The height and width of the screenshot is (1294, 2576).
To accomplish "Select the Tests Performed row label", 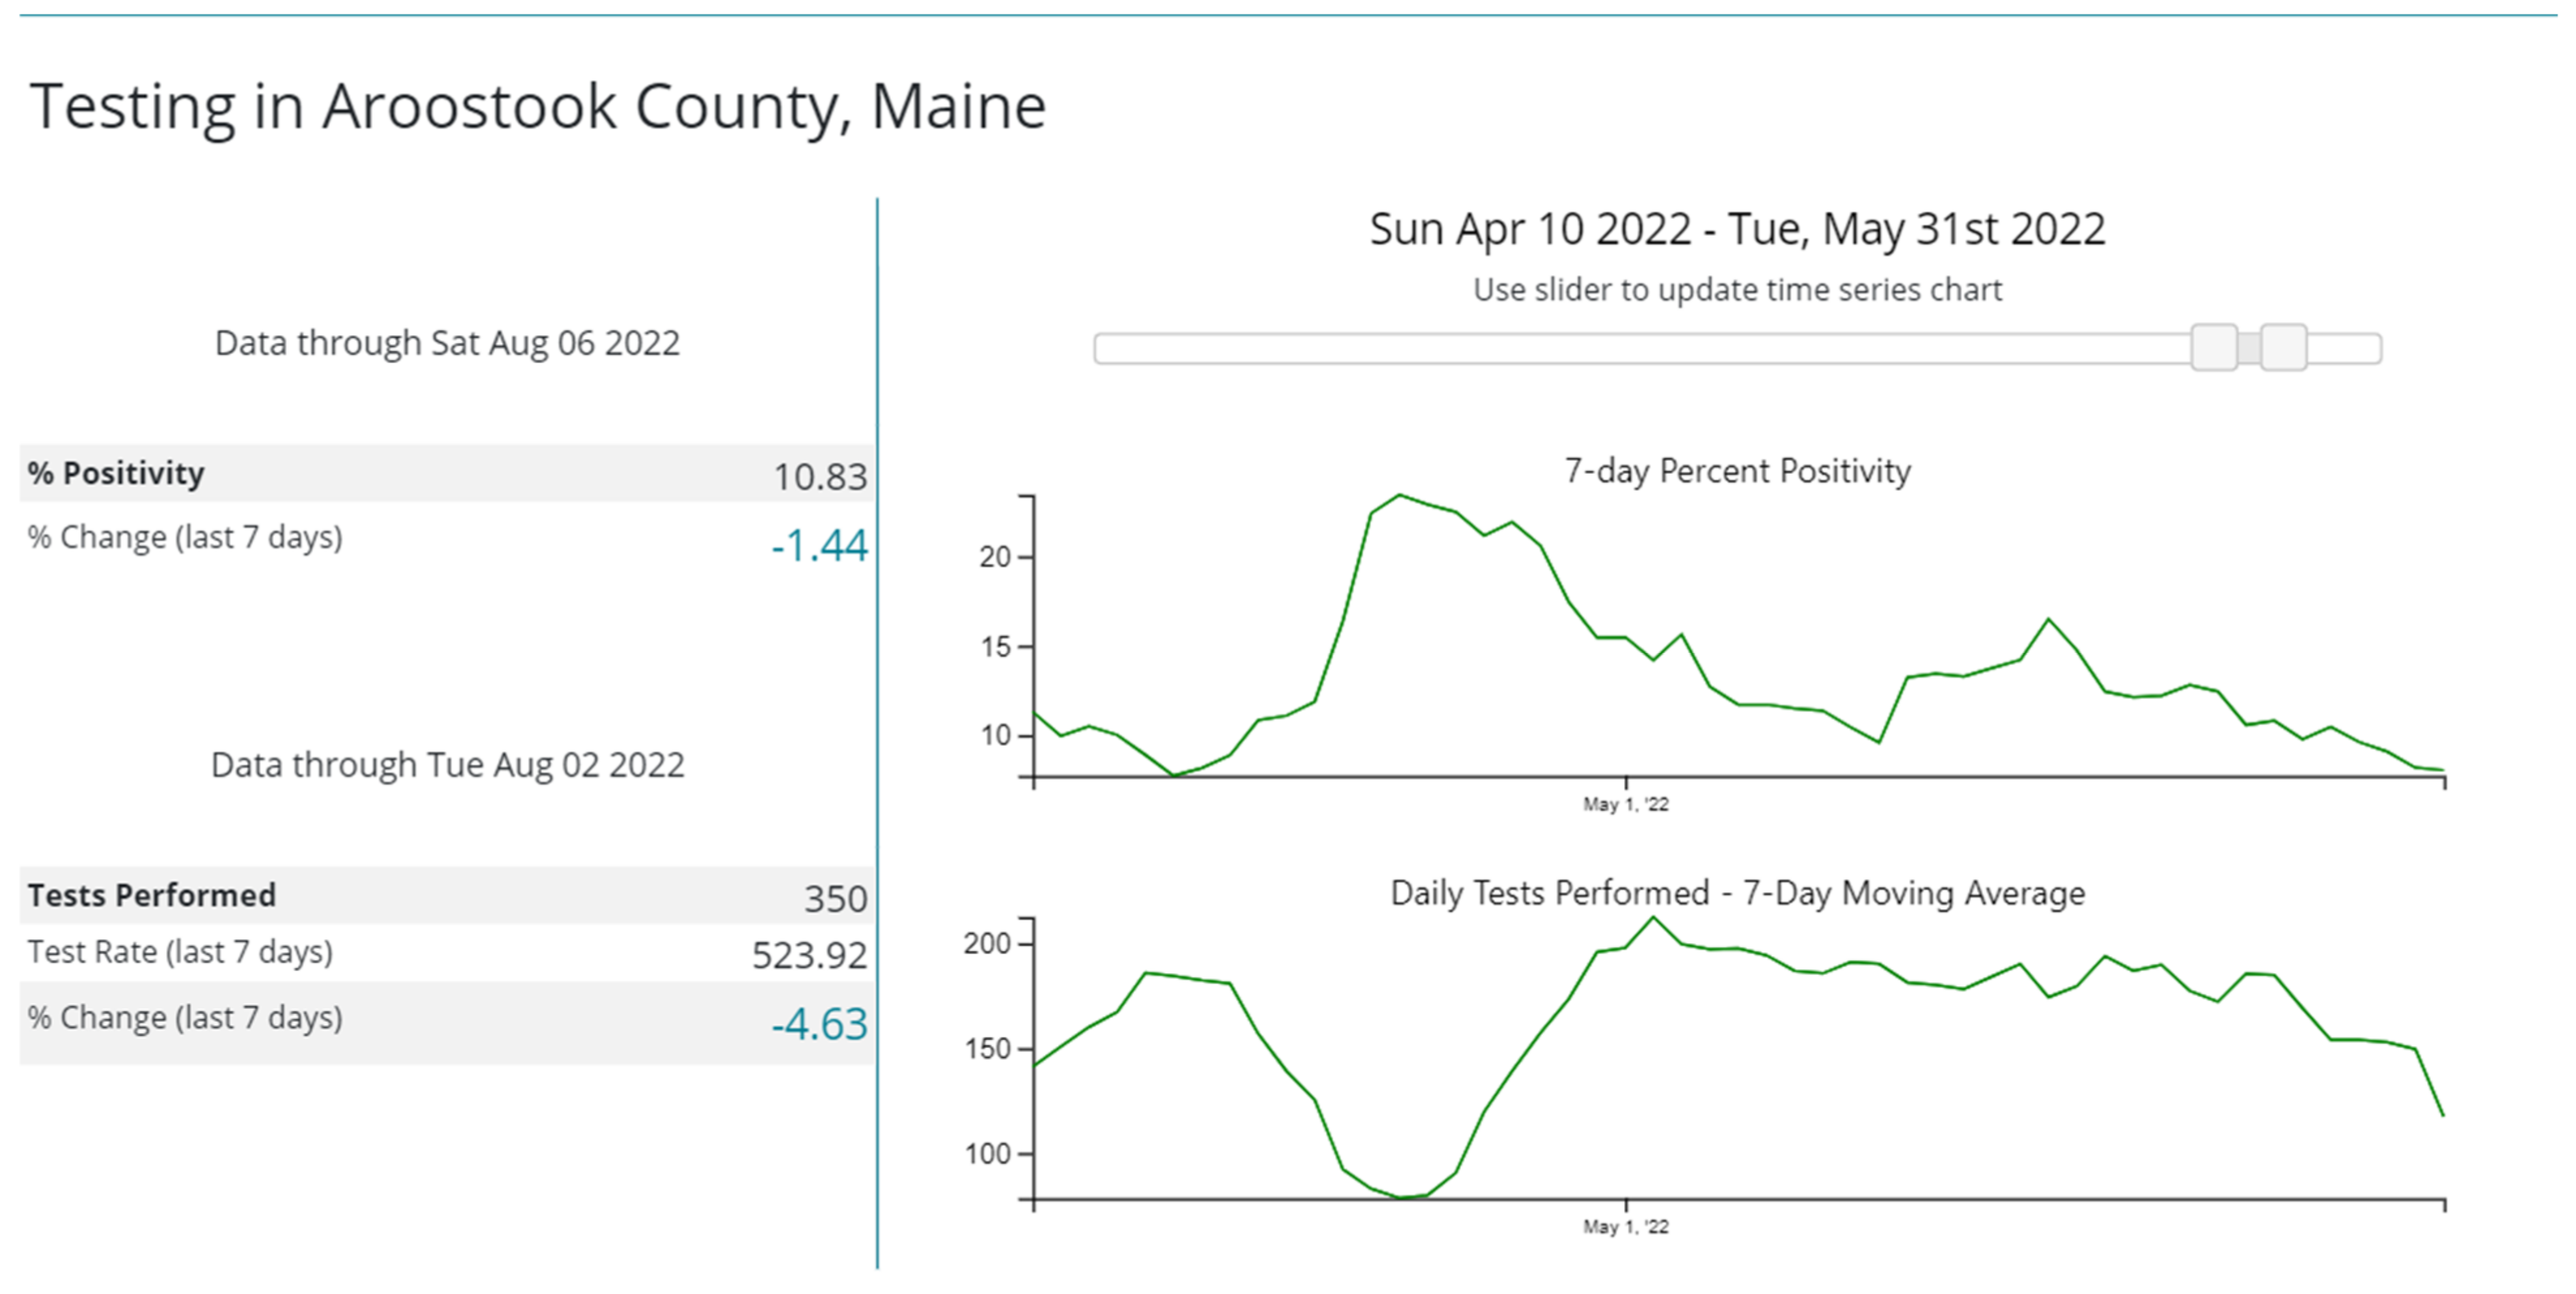I will 151,895.
